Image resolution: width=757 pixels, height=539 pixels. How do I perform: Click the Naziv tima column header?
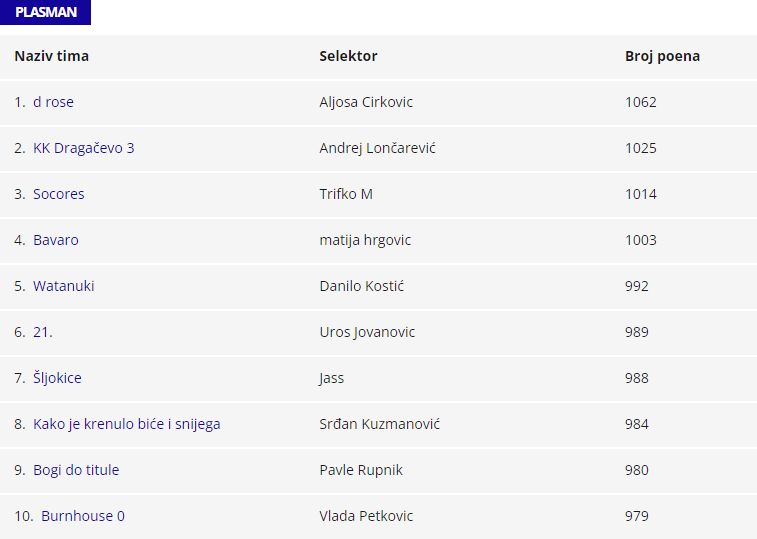click(51, 56)
